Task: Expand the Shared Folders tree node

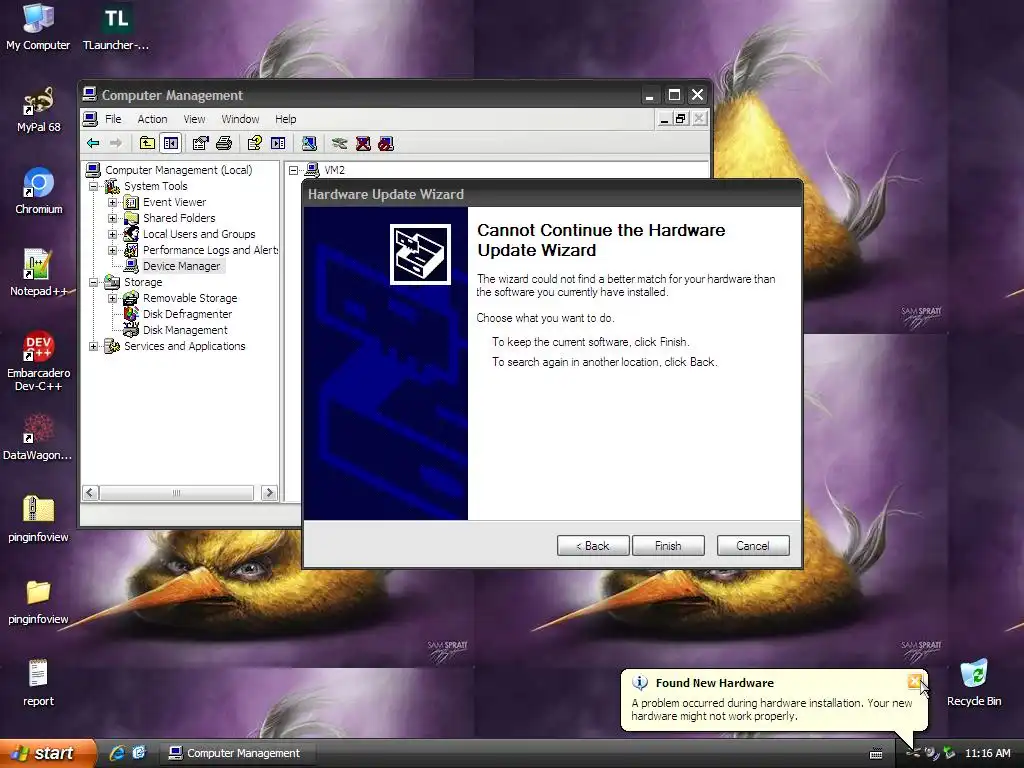Action: tap(112, 218)
